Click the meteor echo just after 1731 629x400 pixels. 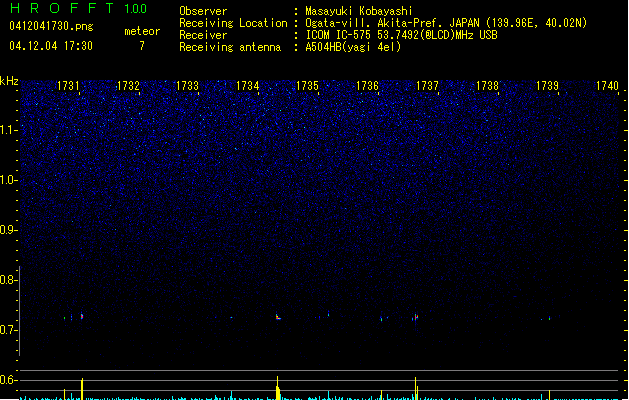click(82, 317)
